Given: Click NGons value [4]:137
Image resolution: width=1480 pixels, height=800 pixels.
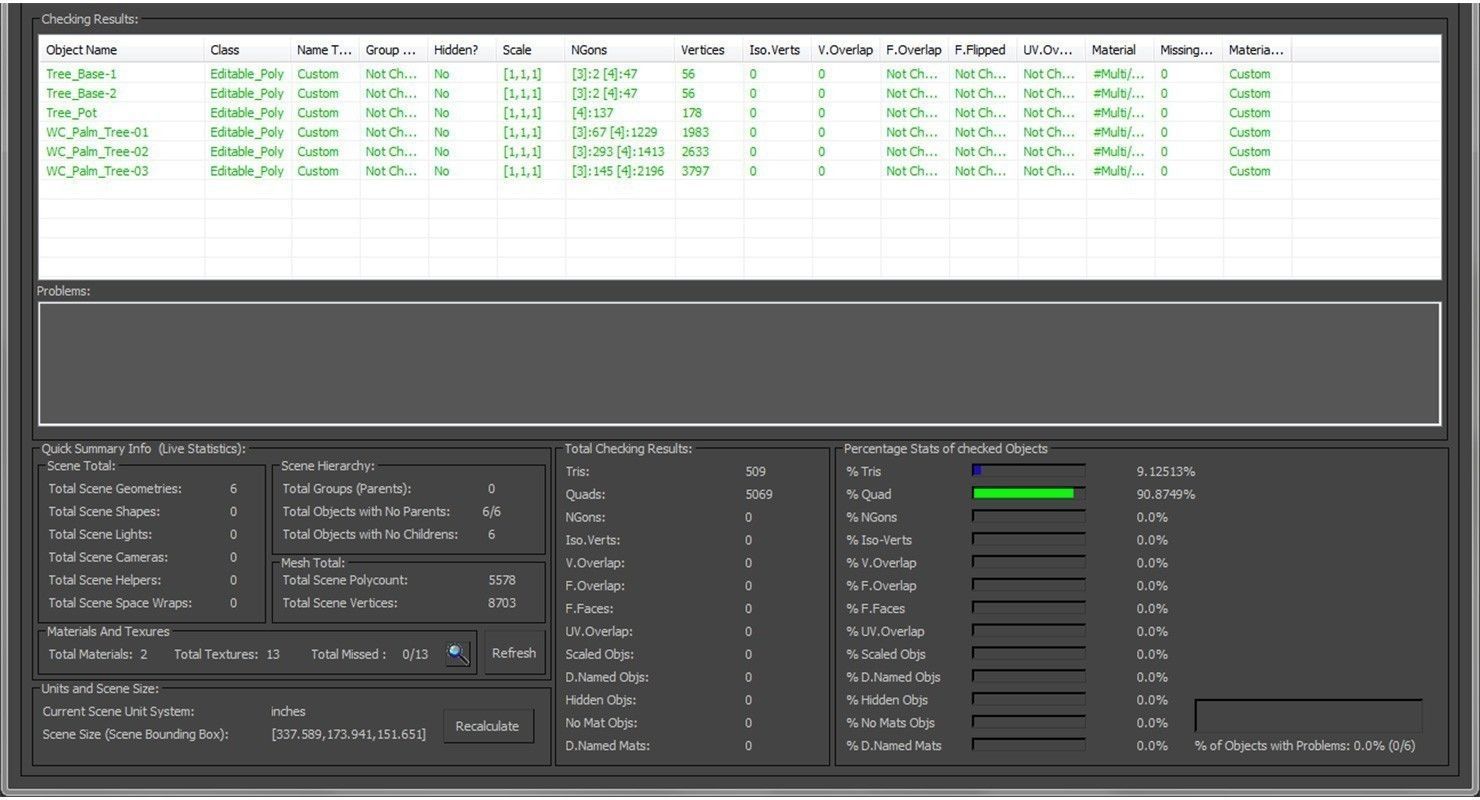Looking at the screenshot, I should [x=592, y=113].
